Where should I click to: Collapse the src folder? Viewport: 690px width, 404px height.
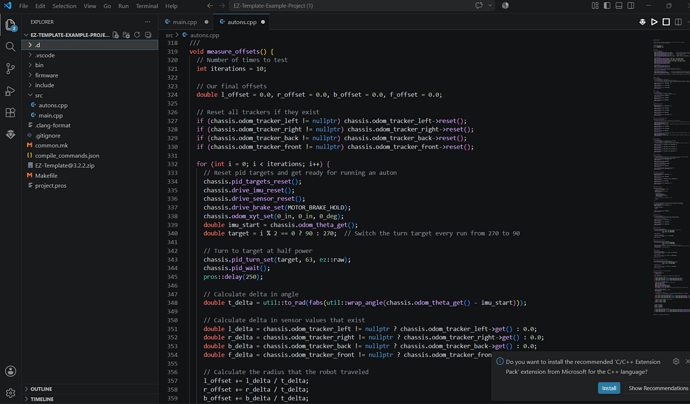click(90, 95)
